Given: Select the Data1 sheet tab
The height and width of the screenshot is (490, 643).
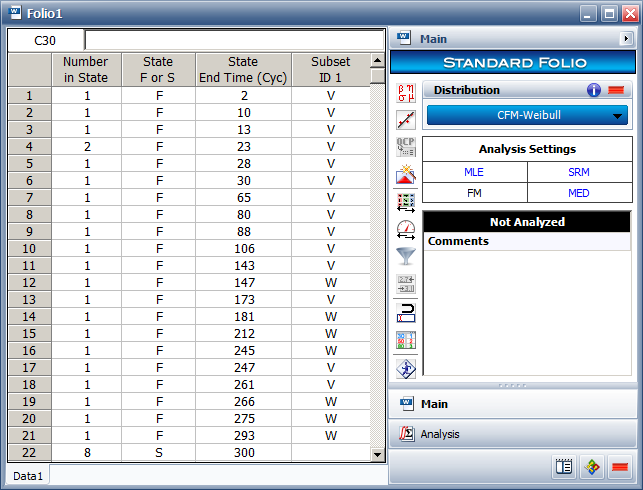Looking at the screenshot, I should click(27, 476).
